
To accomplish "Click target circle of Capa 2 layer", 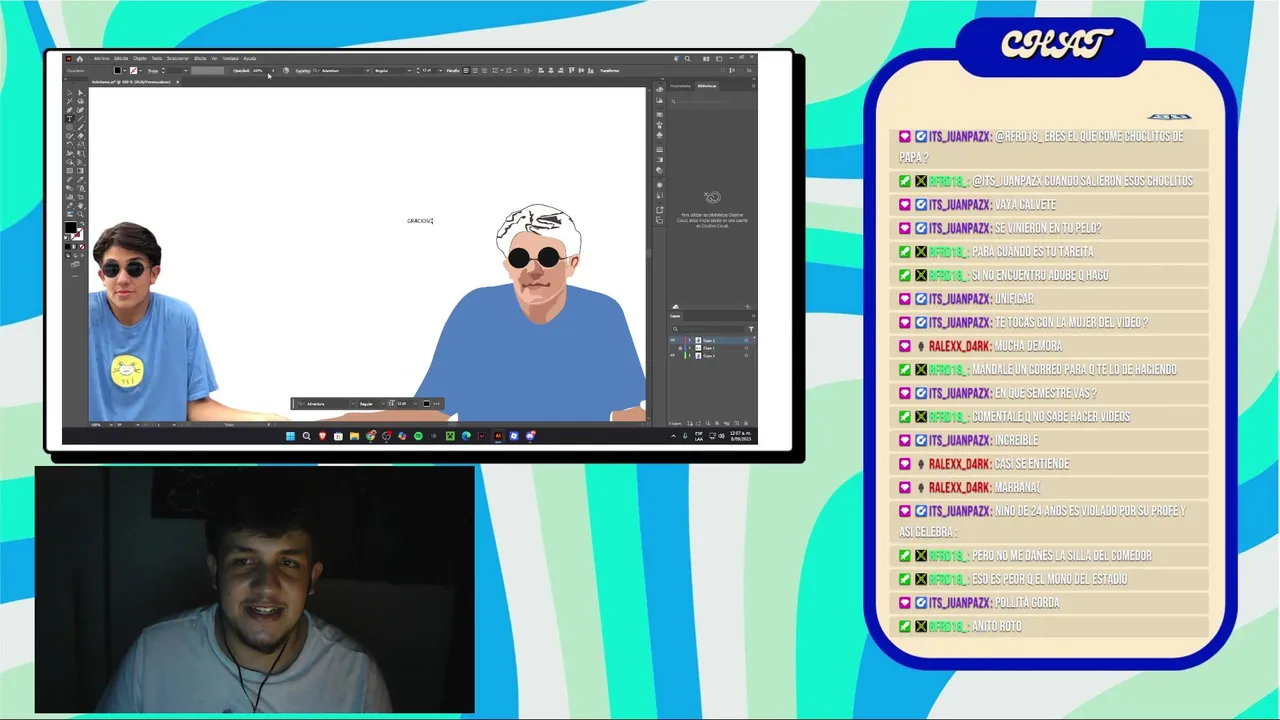I will pyautogui.click(x=746, y=340).
